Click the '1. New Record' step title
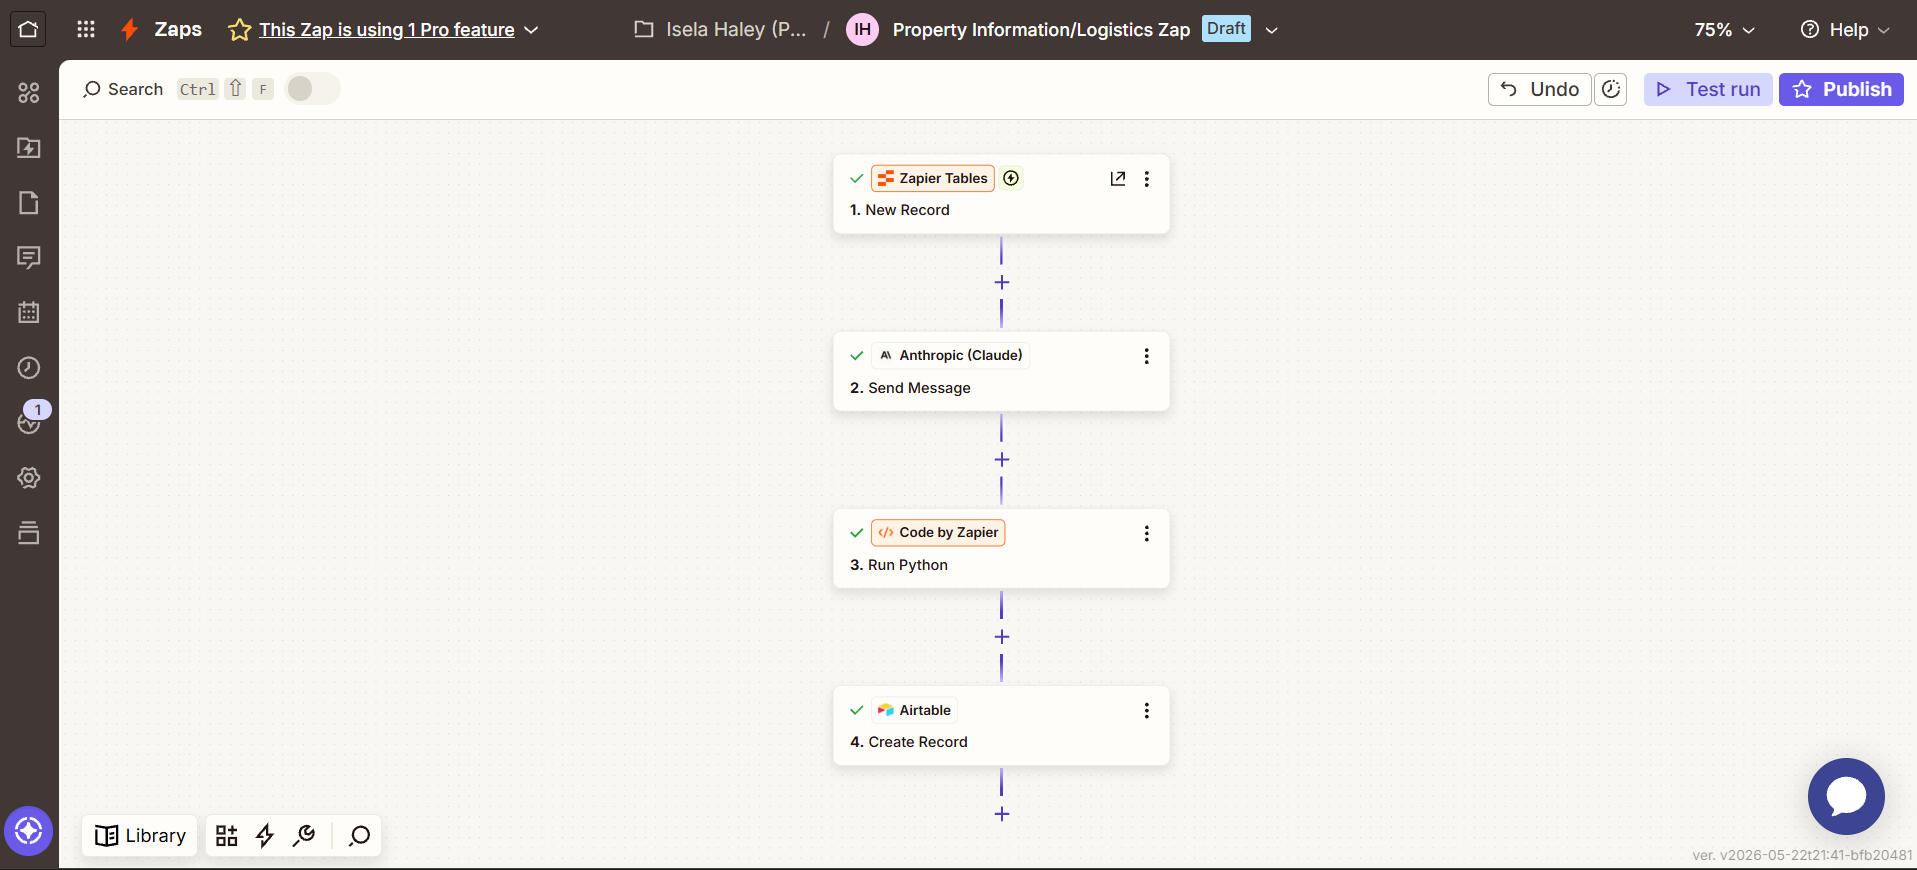 tap(900, 210)
